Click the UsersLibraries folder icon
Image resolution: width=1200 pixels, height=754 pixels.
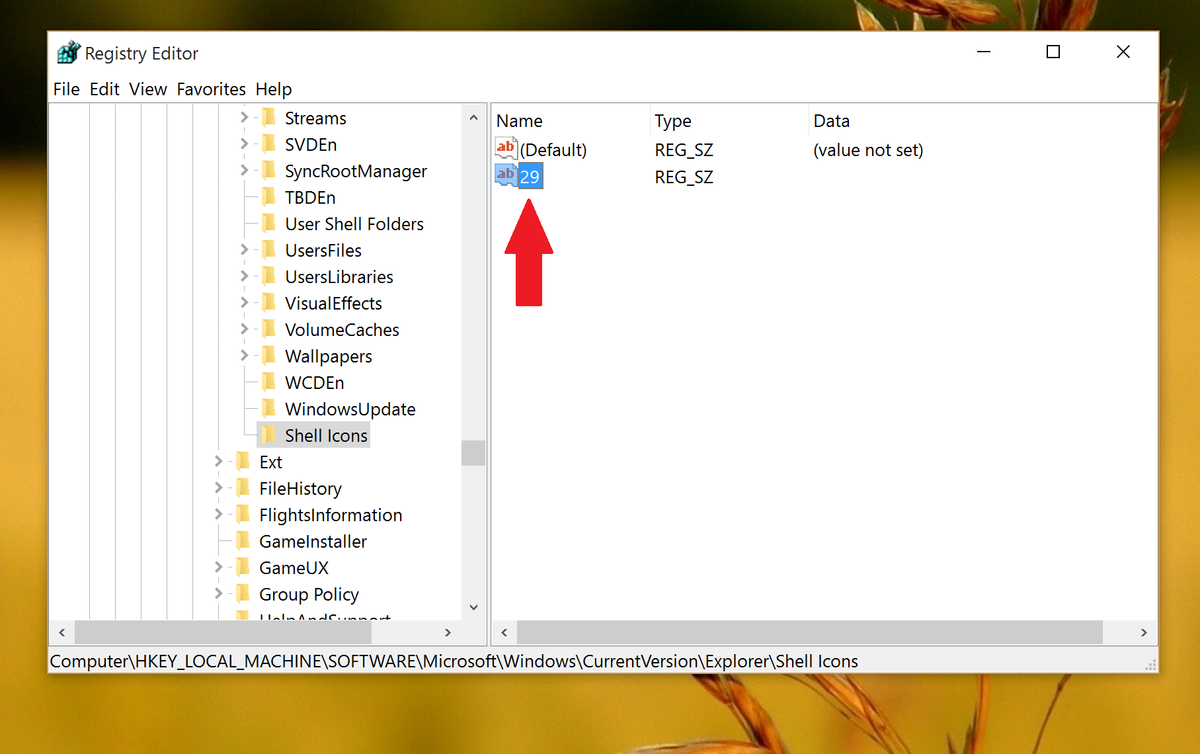[267, 277]
